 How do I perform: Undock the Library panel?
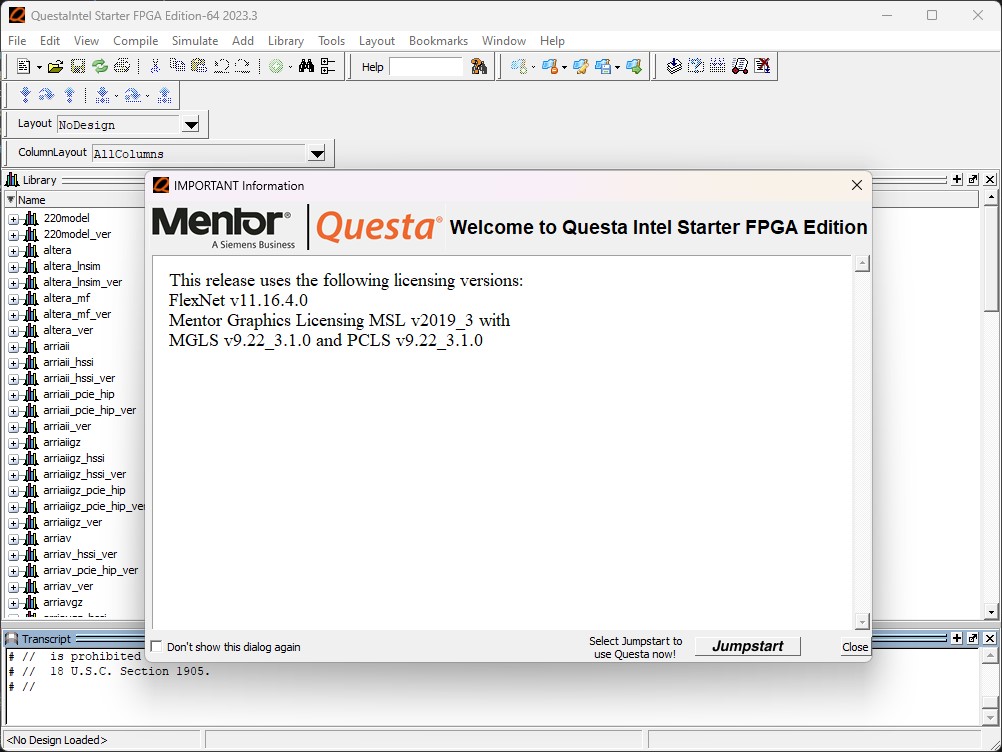pyautogui.click(x=973, y=180)
